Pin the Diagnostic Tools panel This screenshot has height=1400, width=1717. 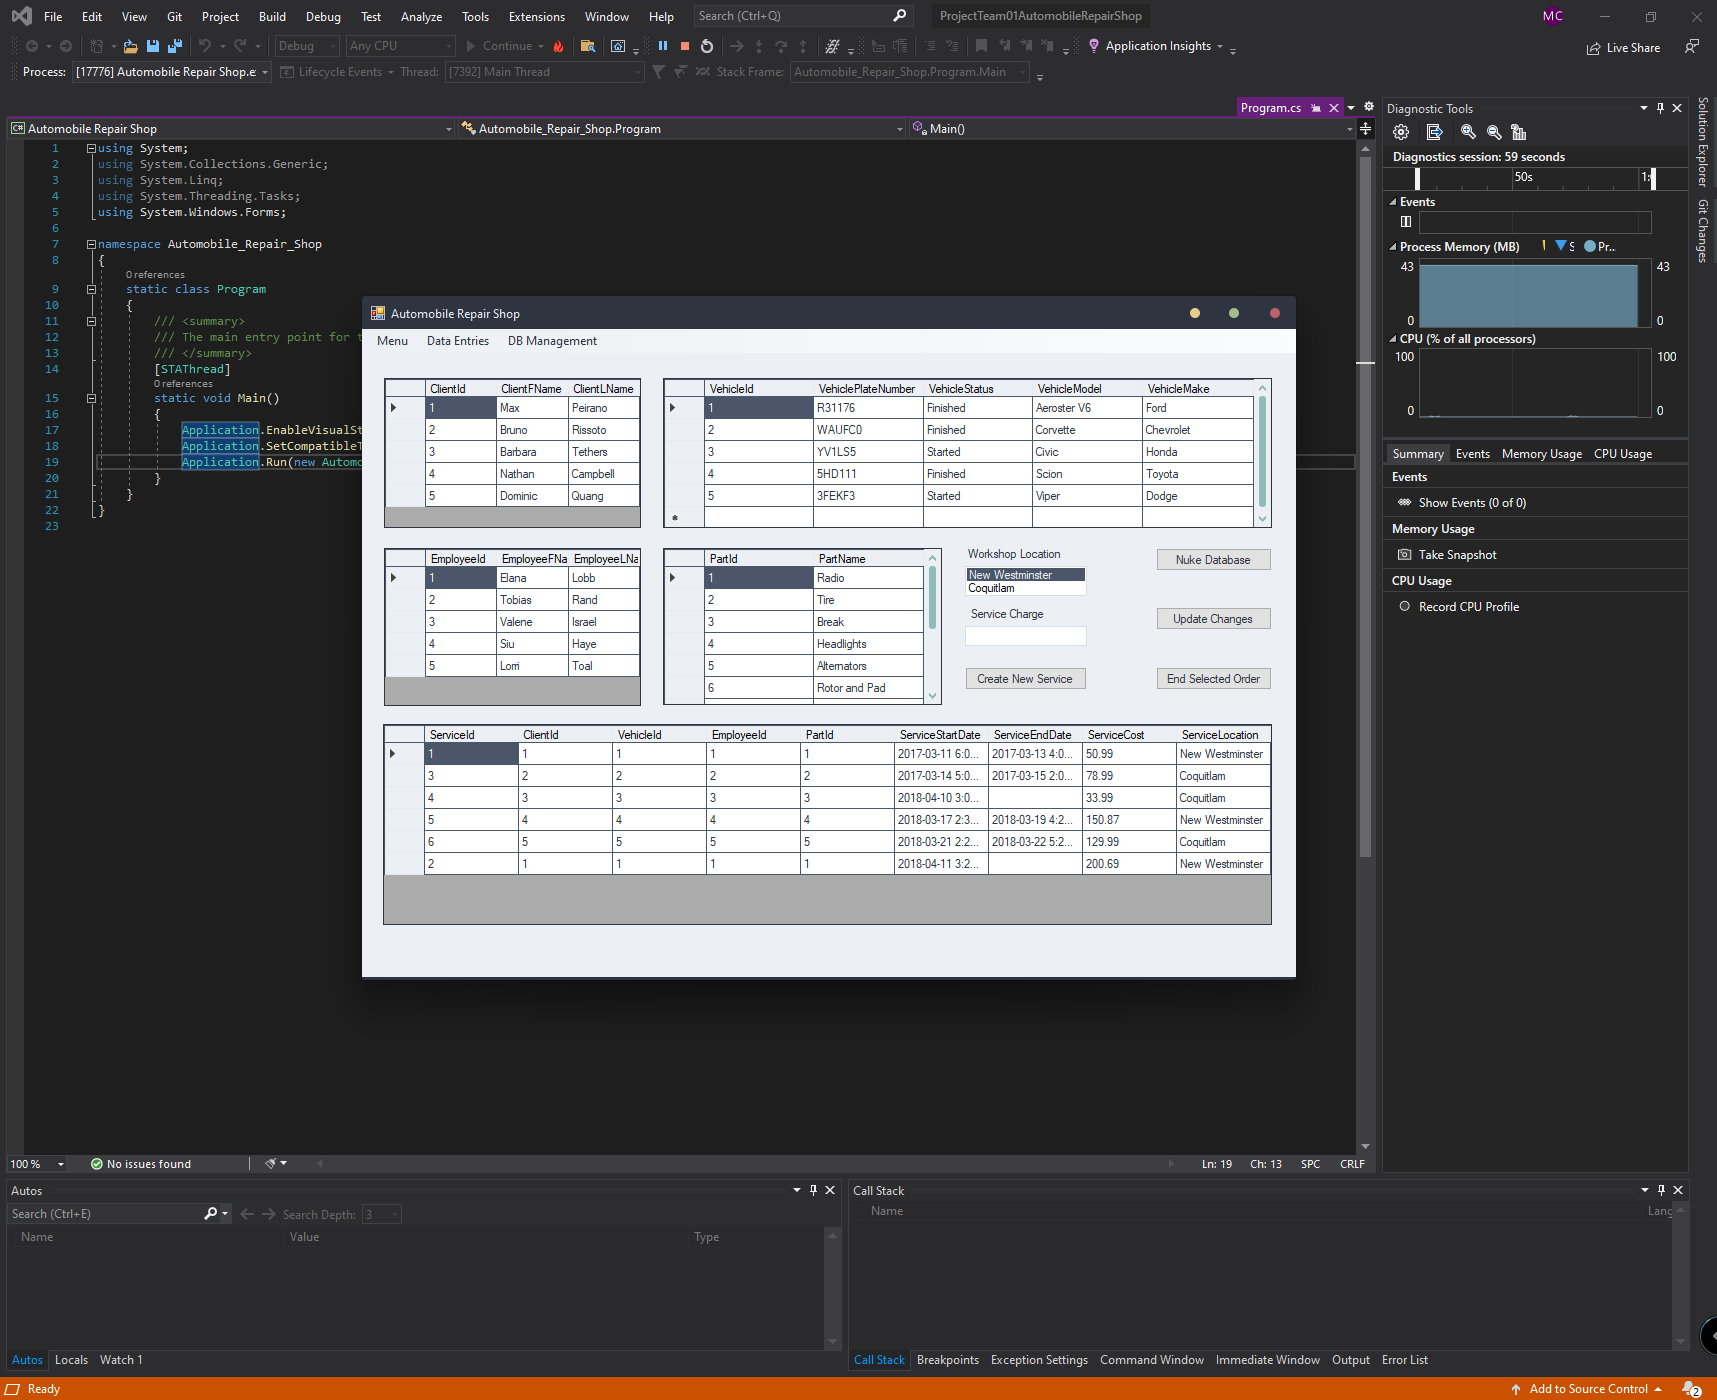pyautogui.click(x=1660, y=108)
